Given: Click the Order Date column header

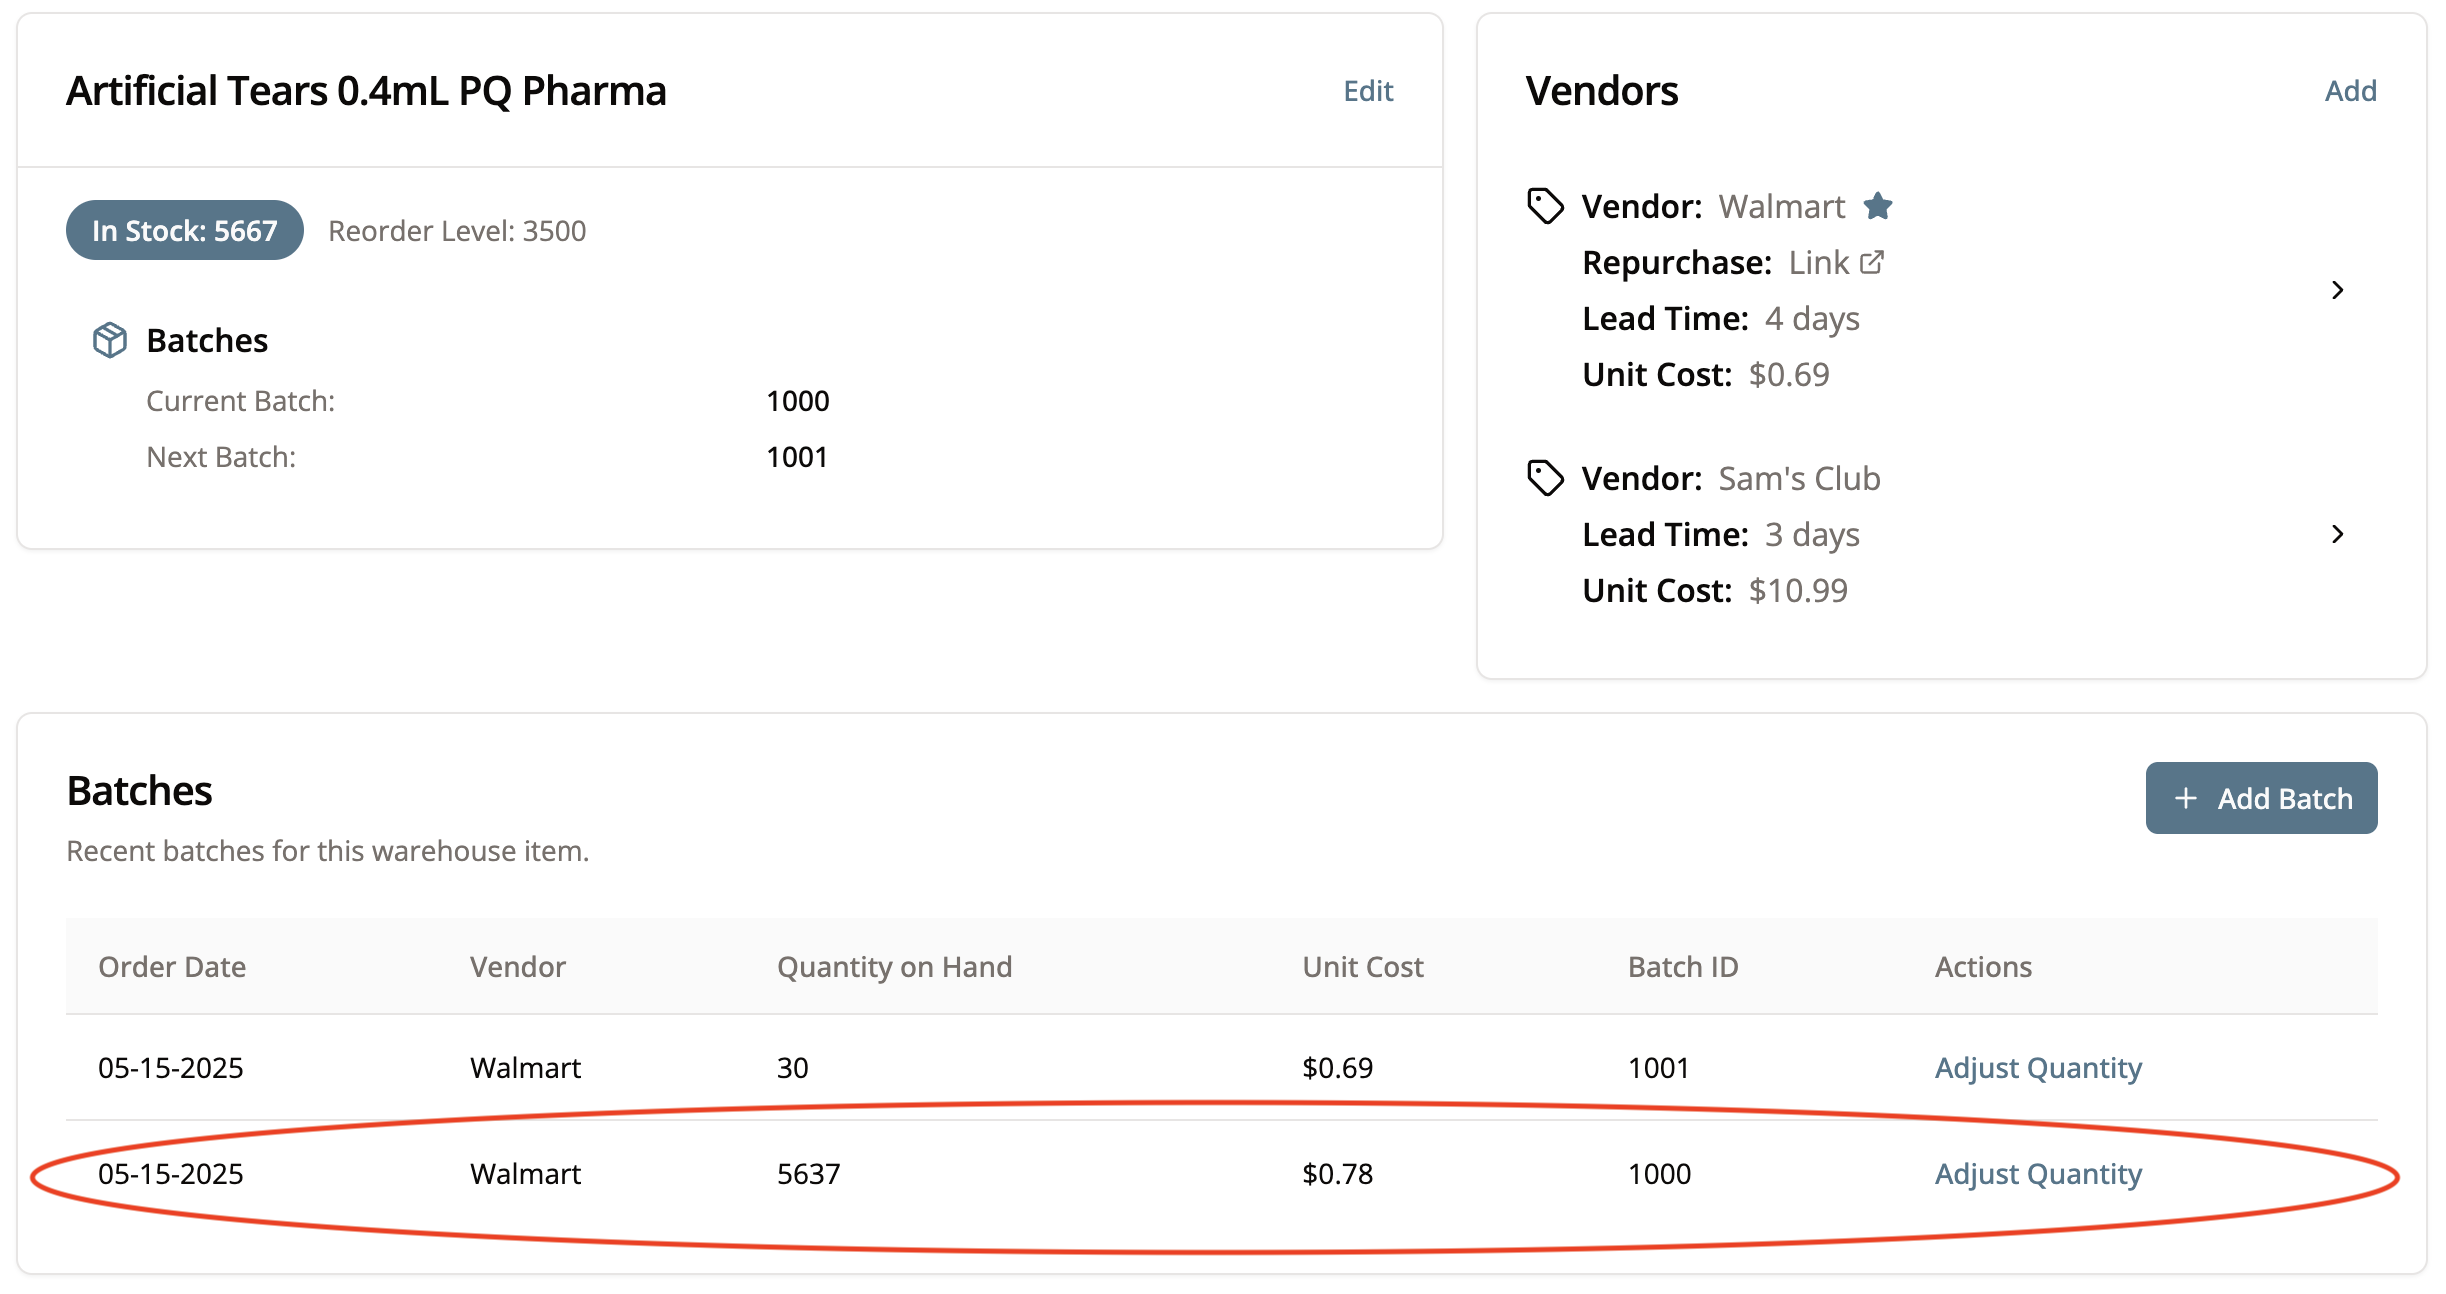Looking at the screenshot, I should [172, 966].
